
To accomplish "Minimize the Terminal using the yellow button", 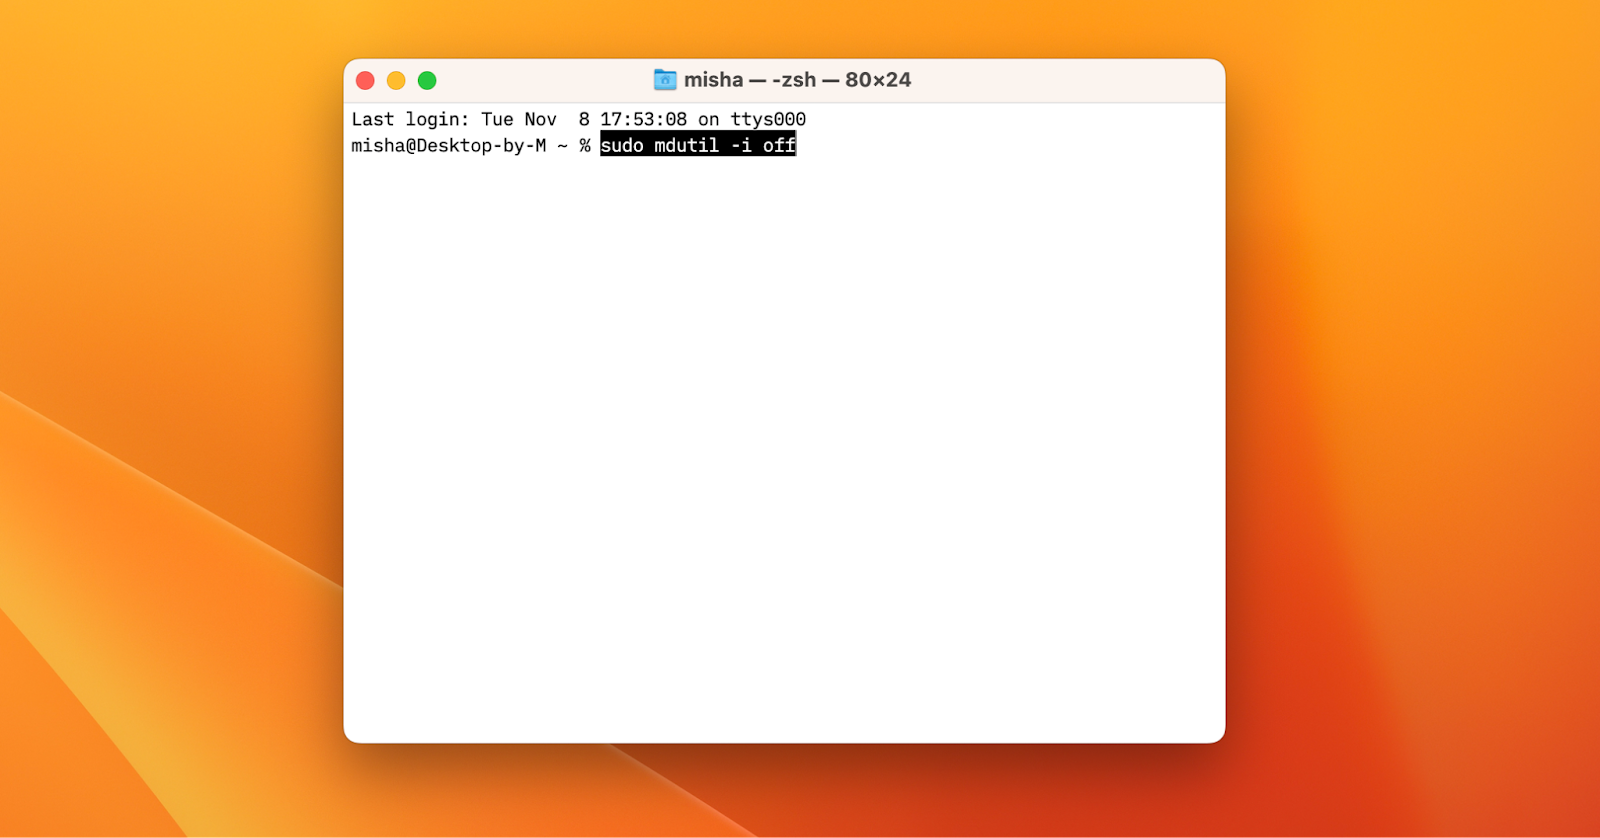I will pyautogui.click(x=396, y=81).
